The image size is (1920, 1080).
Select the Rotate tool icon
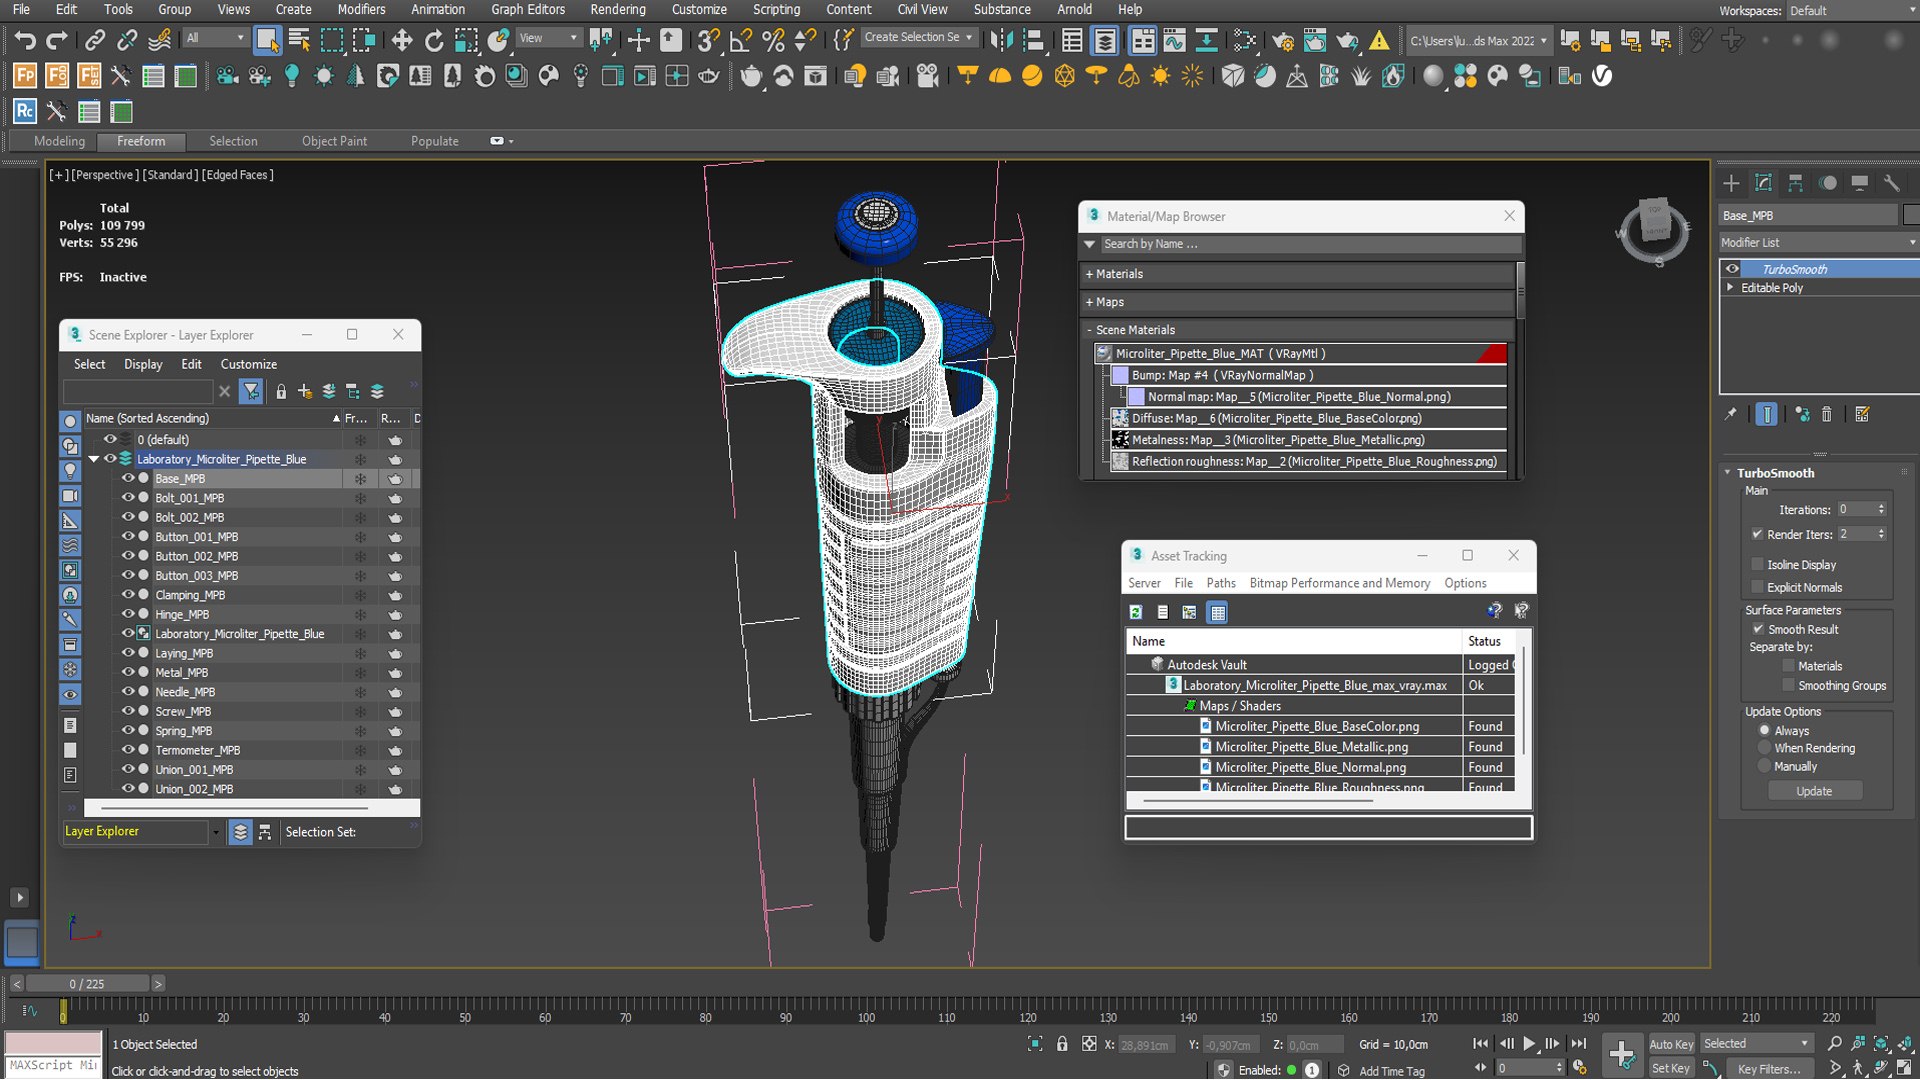(x=434, y=40)
